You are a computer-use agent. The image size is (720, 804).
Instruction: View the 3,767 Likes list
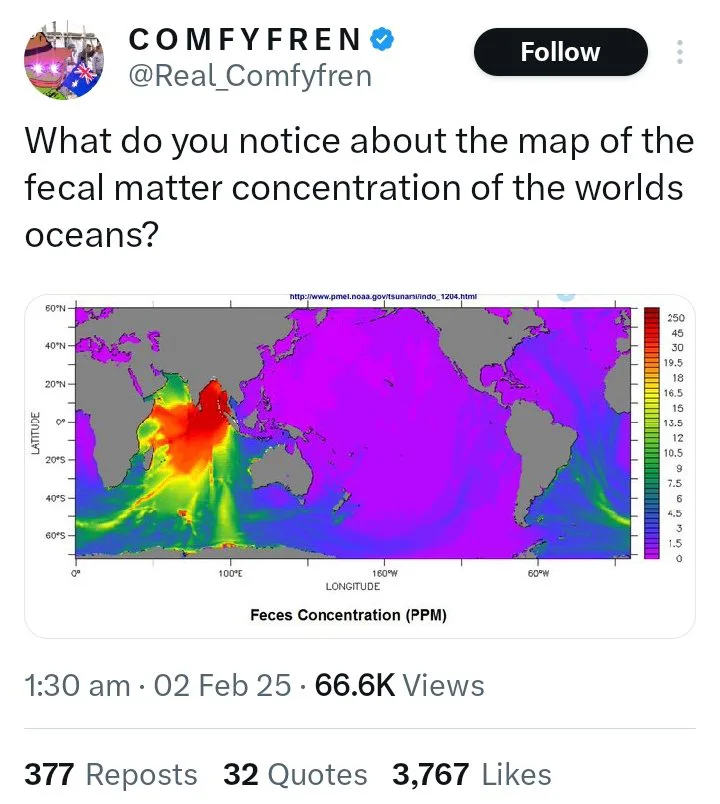472,774
